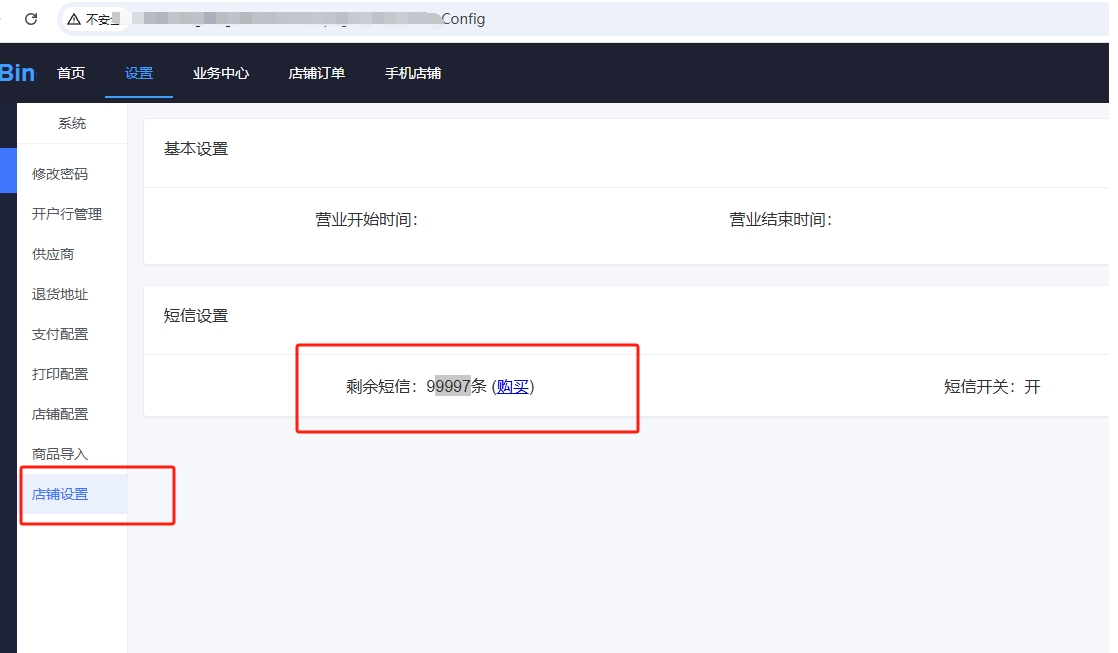This screenshot has width=1118, height=653.
Task: Switch to the 业务中心 tab
Action: (x=220, y=72)
